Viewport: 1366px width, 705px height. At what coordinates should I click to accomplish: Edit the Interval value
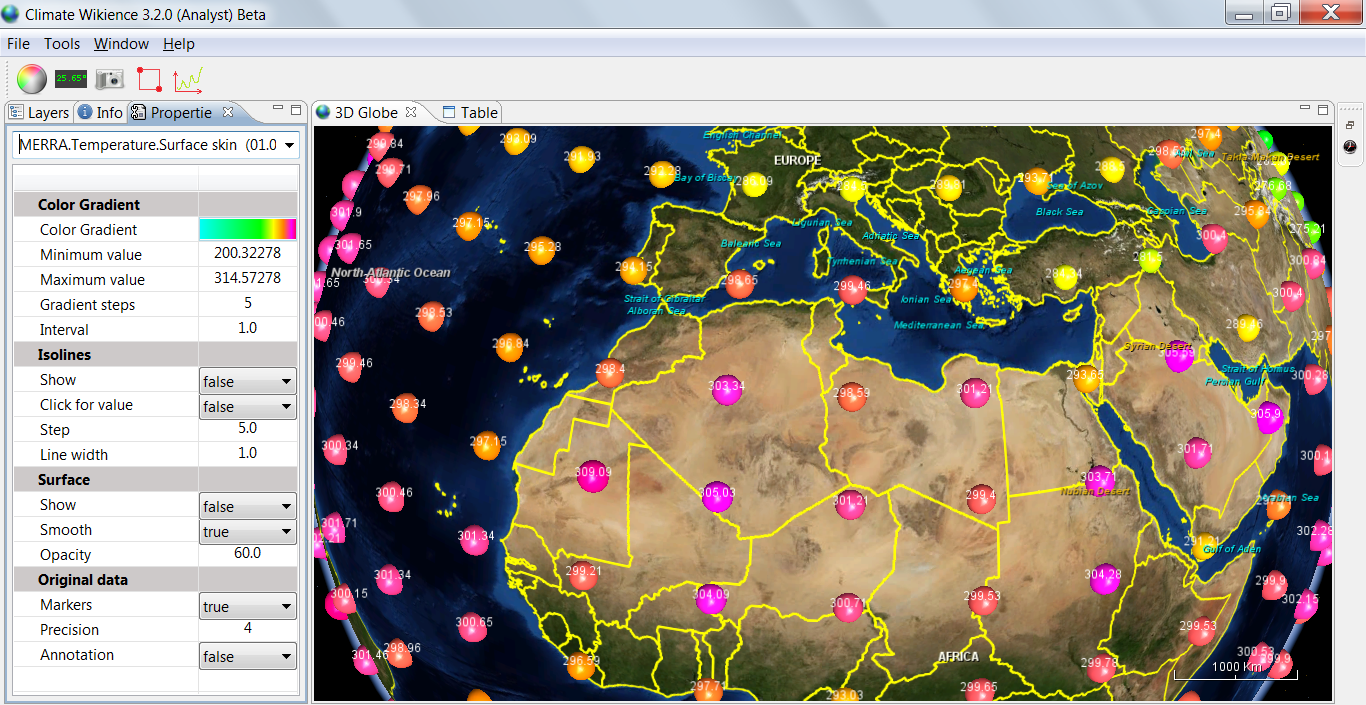point(248,329)
